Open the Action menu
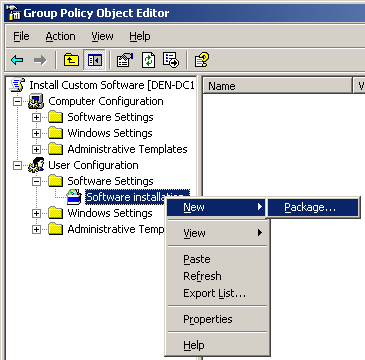Screen dimensions: 365x360 [60, 36]
